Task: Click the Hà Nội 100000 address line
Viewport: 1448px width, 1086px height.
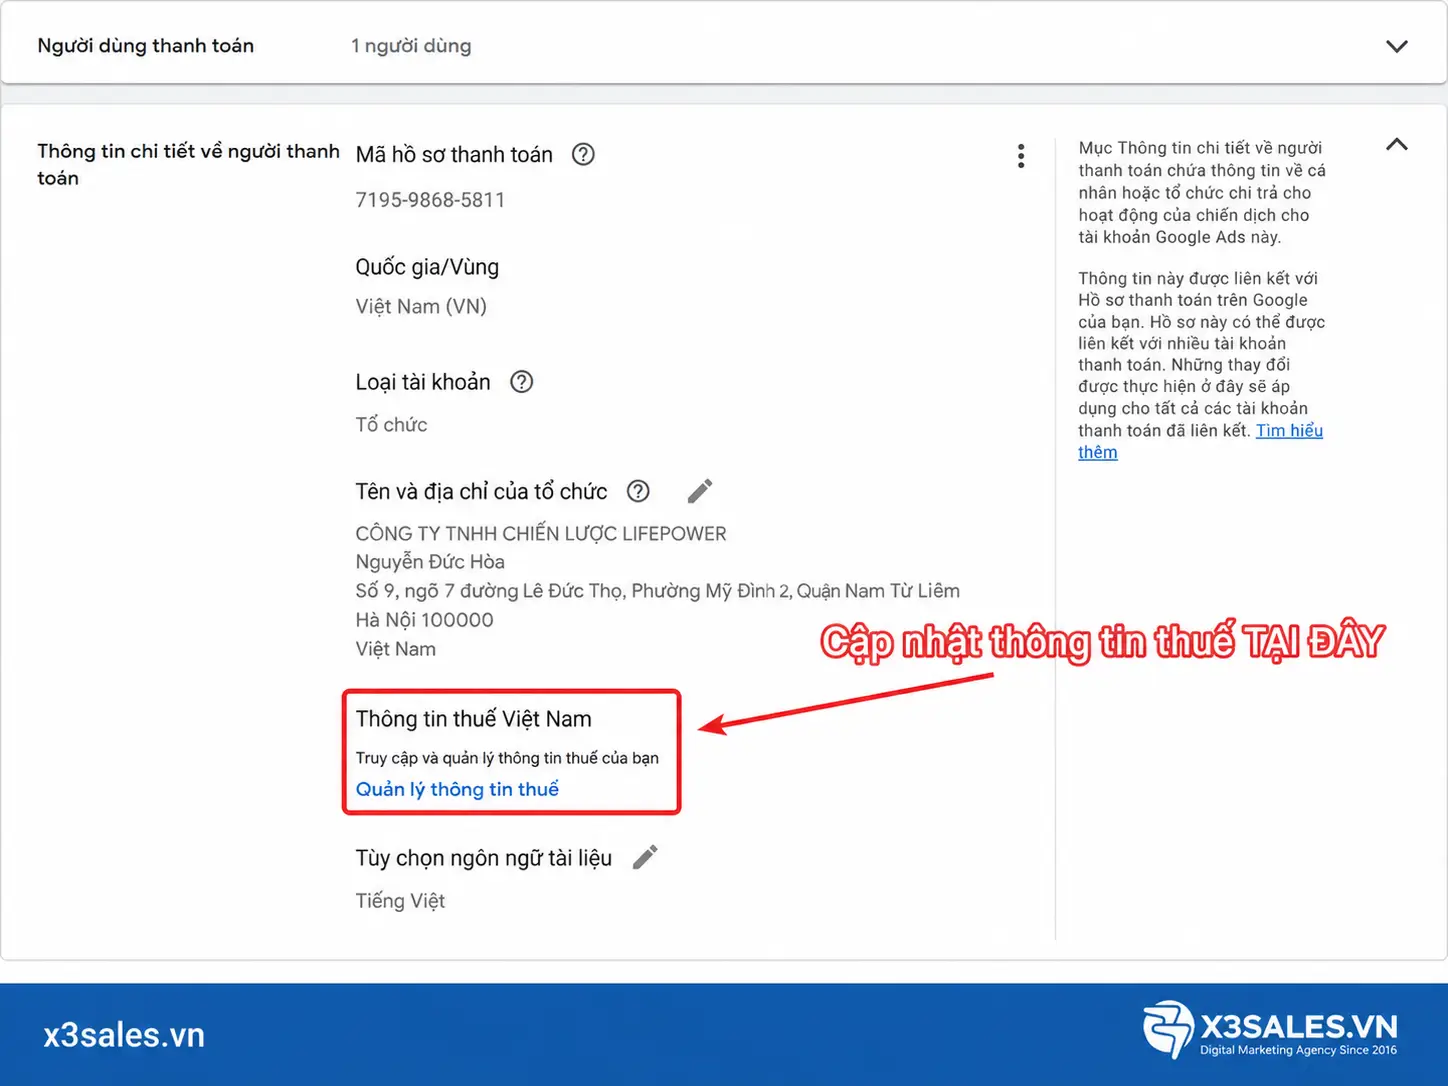Action: click(x=424, y=620)
